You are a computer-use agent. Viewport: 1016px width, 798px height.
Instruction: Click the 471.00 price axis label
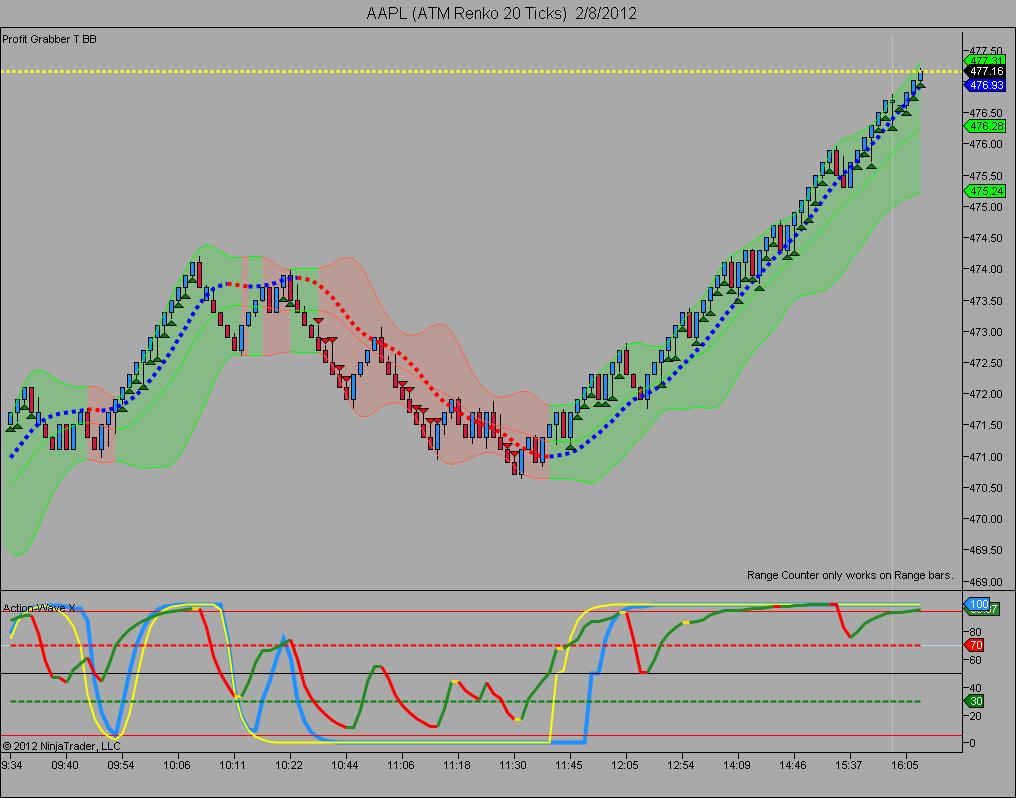coord(986,457)
